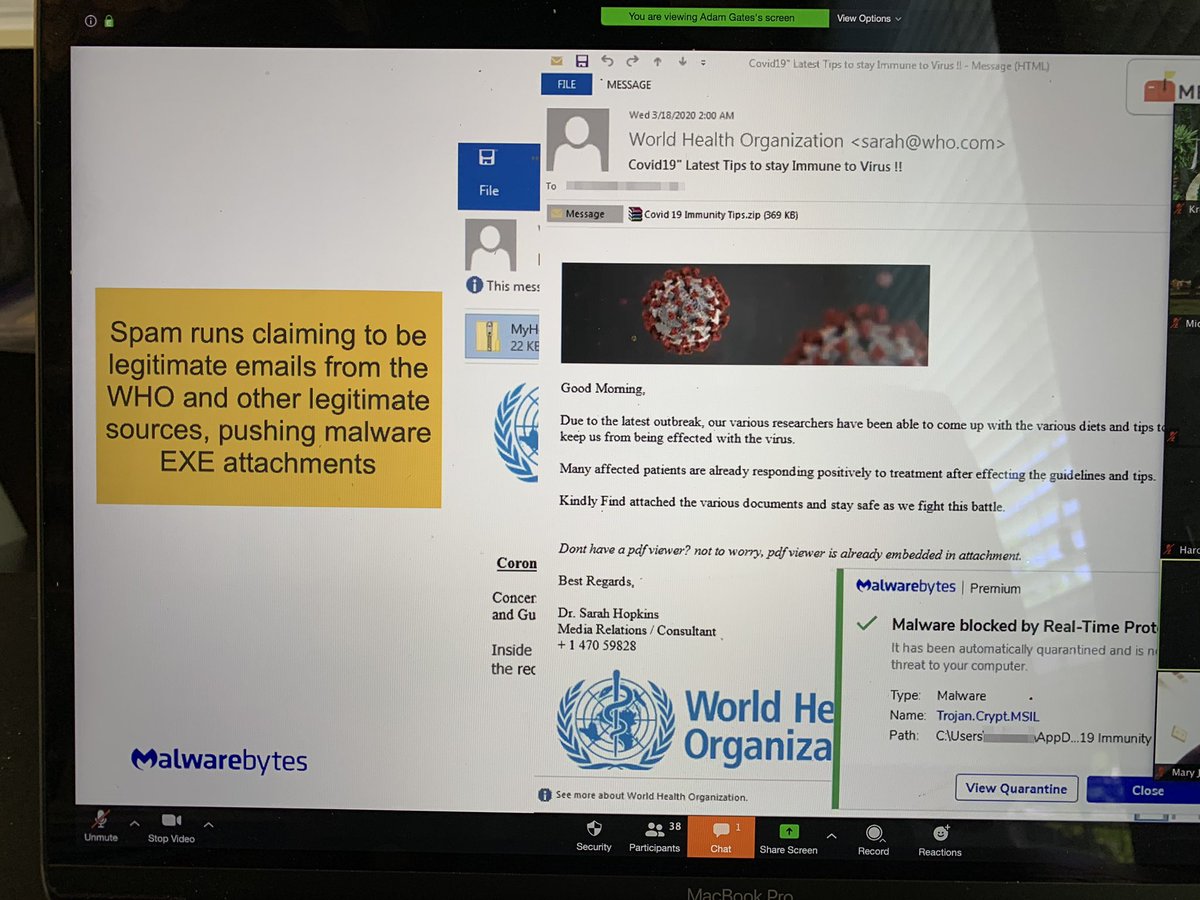Open audio options arrow beside Unmute
This screenshot has height=900, width=1200.
pos(135,824)
